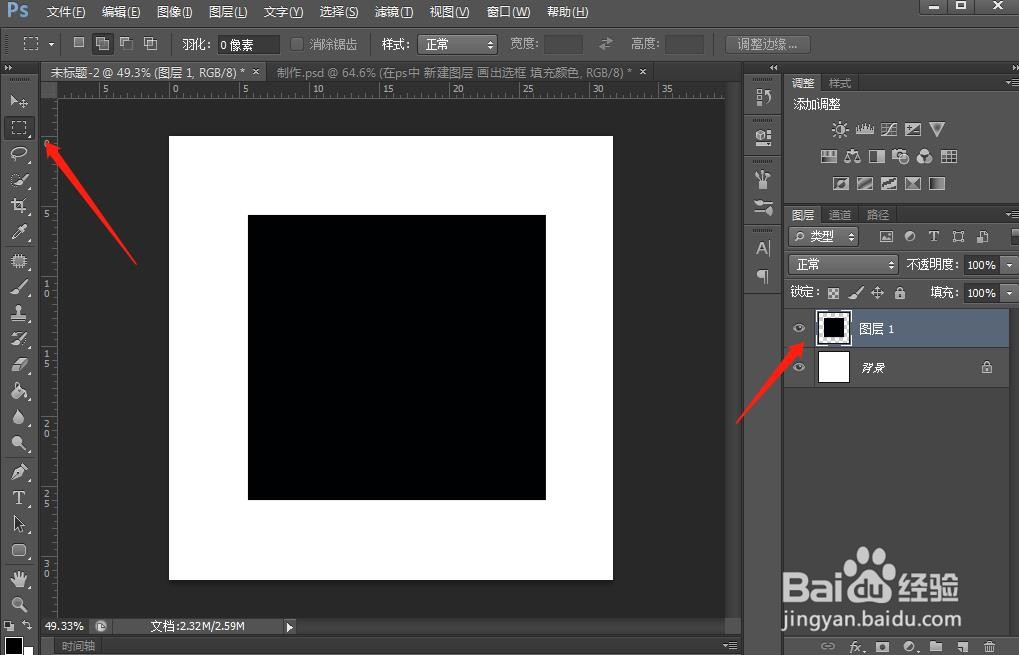Select the Path Selection tool
This screenshot has height=655, width=1019.
19,524
